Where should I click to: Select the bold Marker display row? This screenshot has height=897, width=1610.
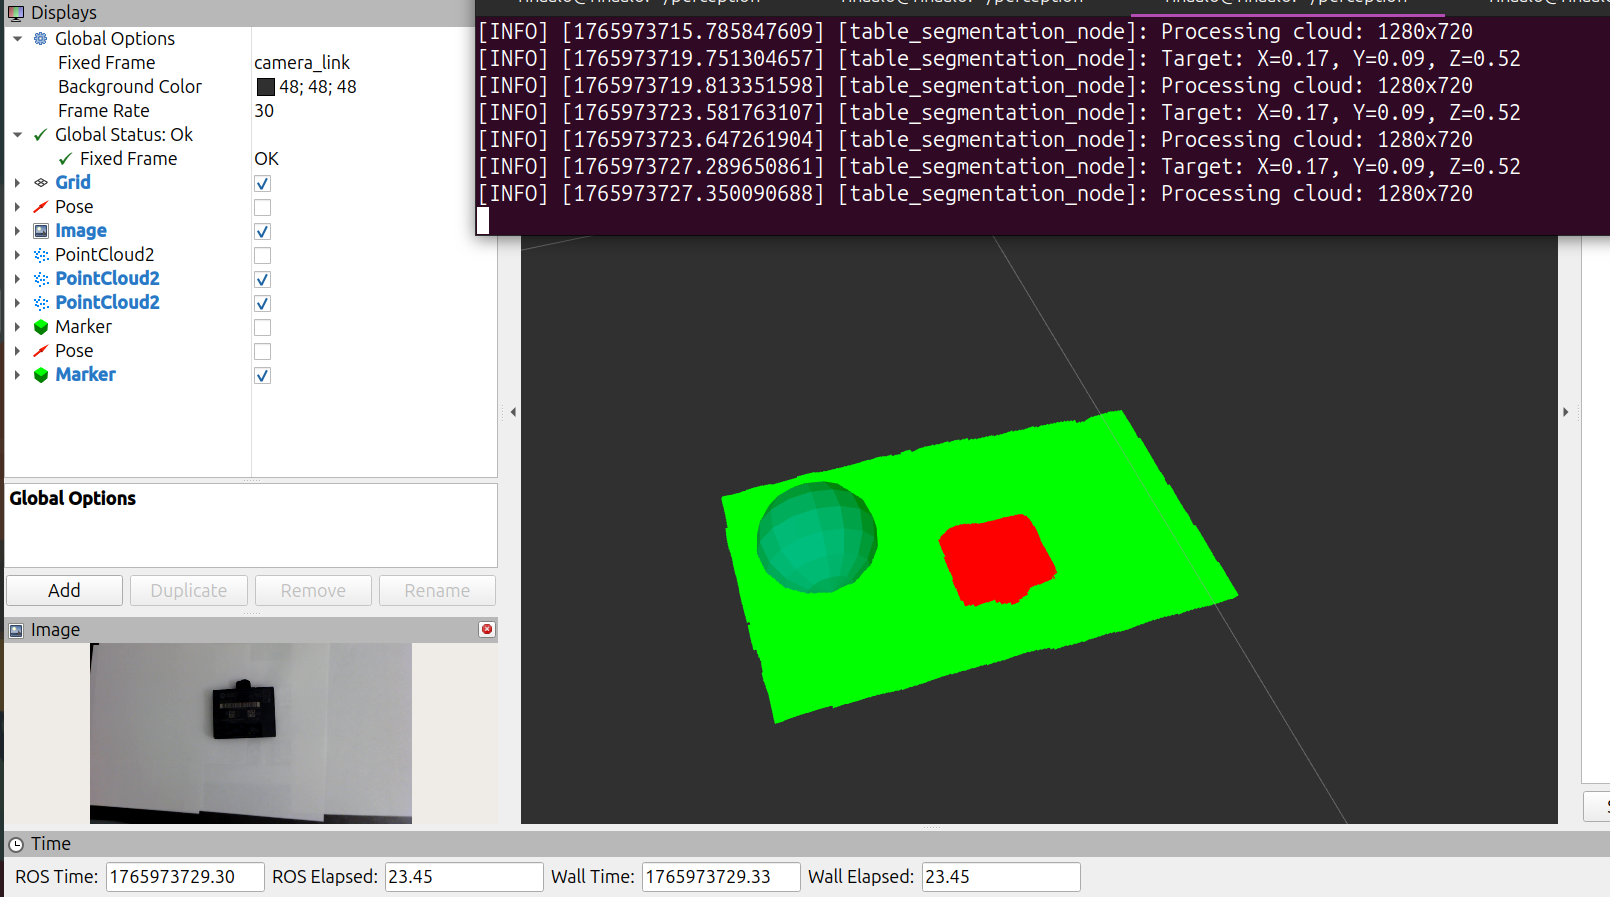point(251,374)
